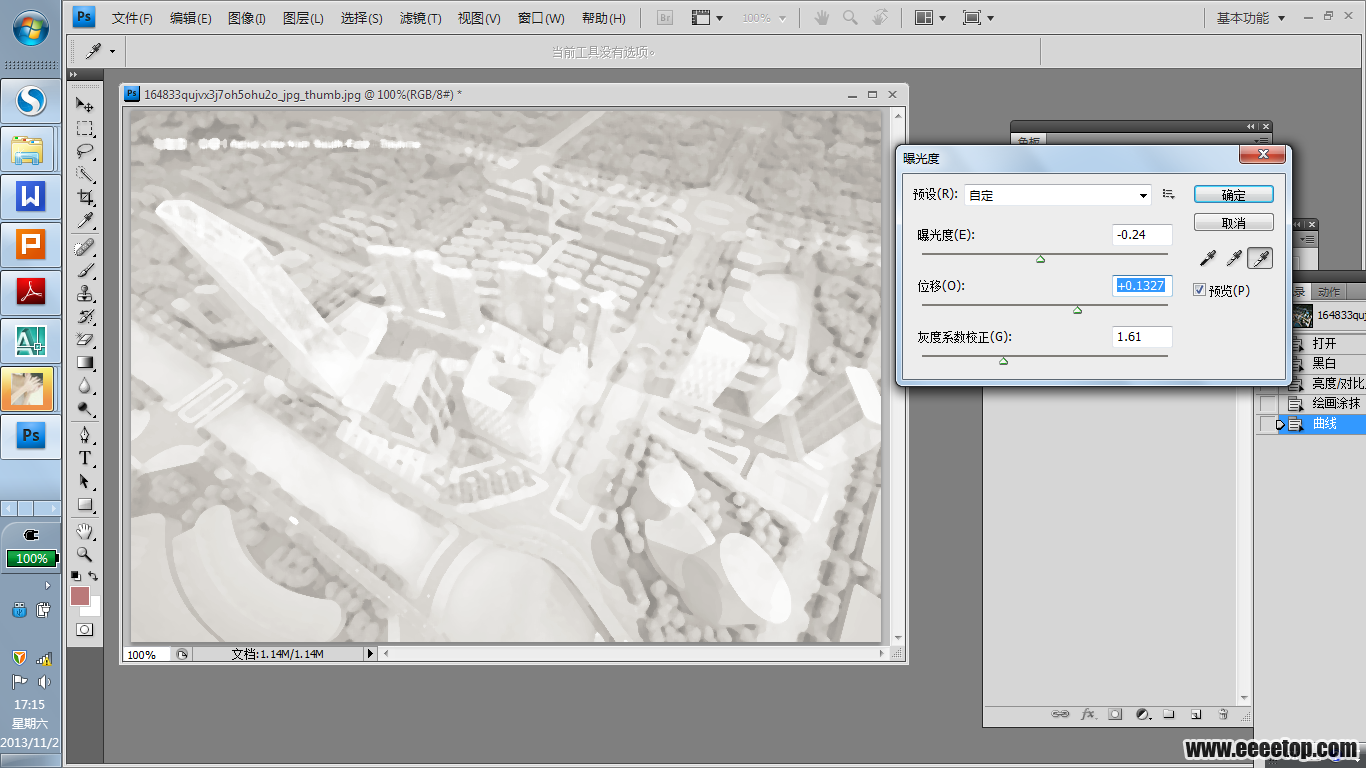Viewport: 1366px width, 768px height.
Task: Select the Spot Healing Brush tool
Action: point(85,247)
